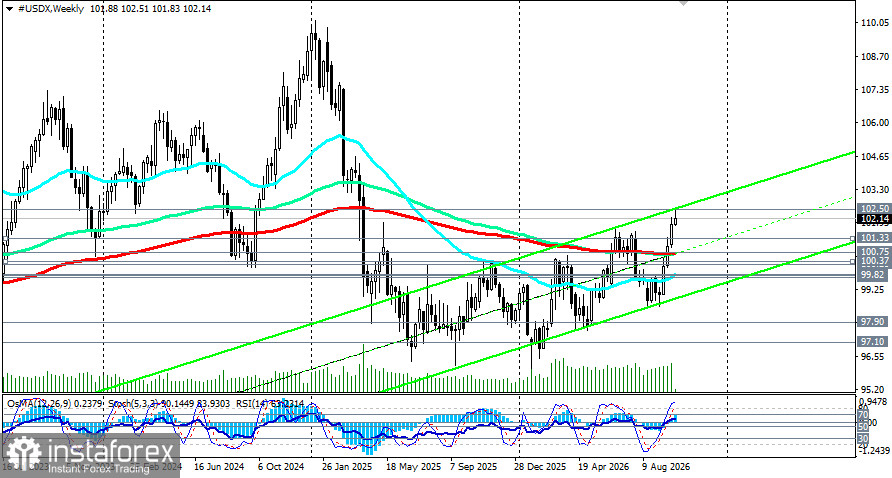
Task: Click the OHLC values 101.88 102.51 101.83 102.14
Action: (150, 9)
